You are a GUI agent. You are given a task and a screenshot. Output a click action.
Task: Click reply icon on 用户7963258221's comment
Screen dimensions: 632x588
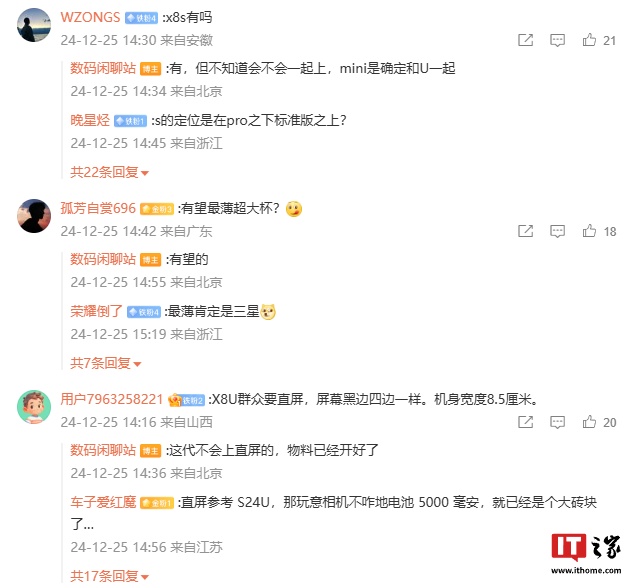click(557, 422)
